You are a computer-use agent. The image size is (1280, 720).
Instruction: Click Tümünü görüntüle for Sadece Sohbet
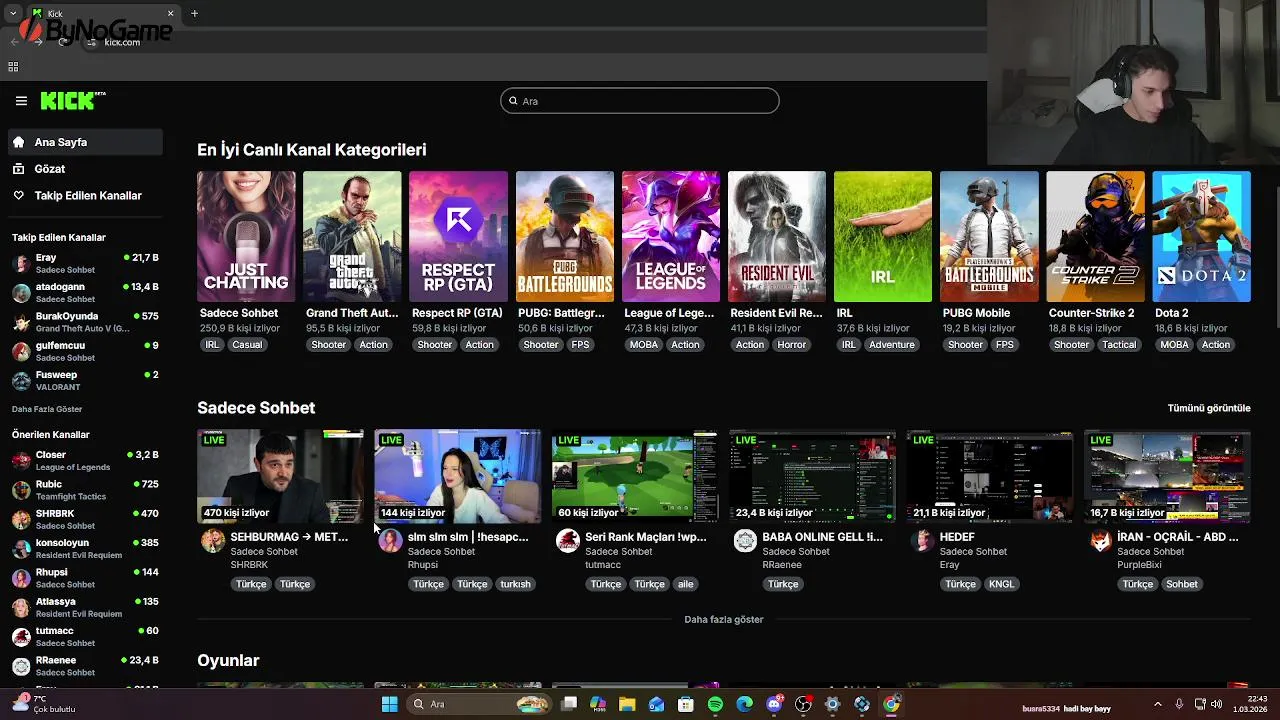point(1209,408)
